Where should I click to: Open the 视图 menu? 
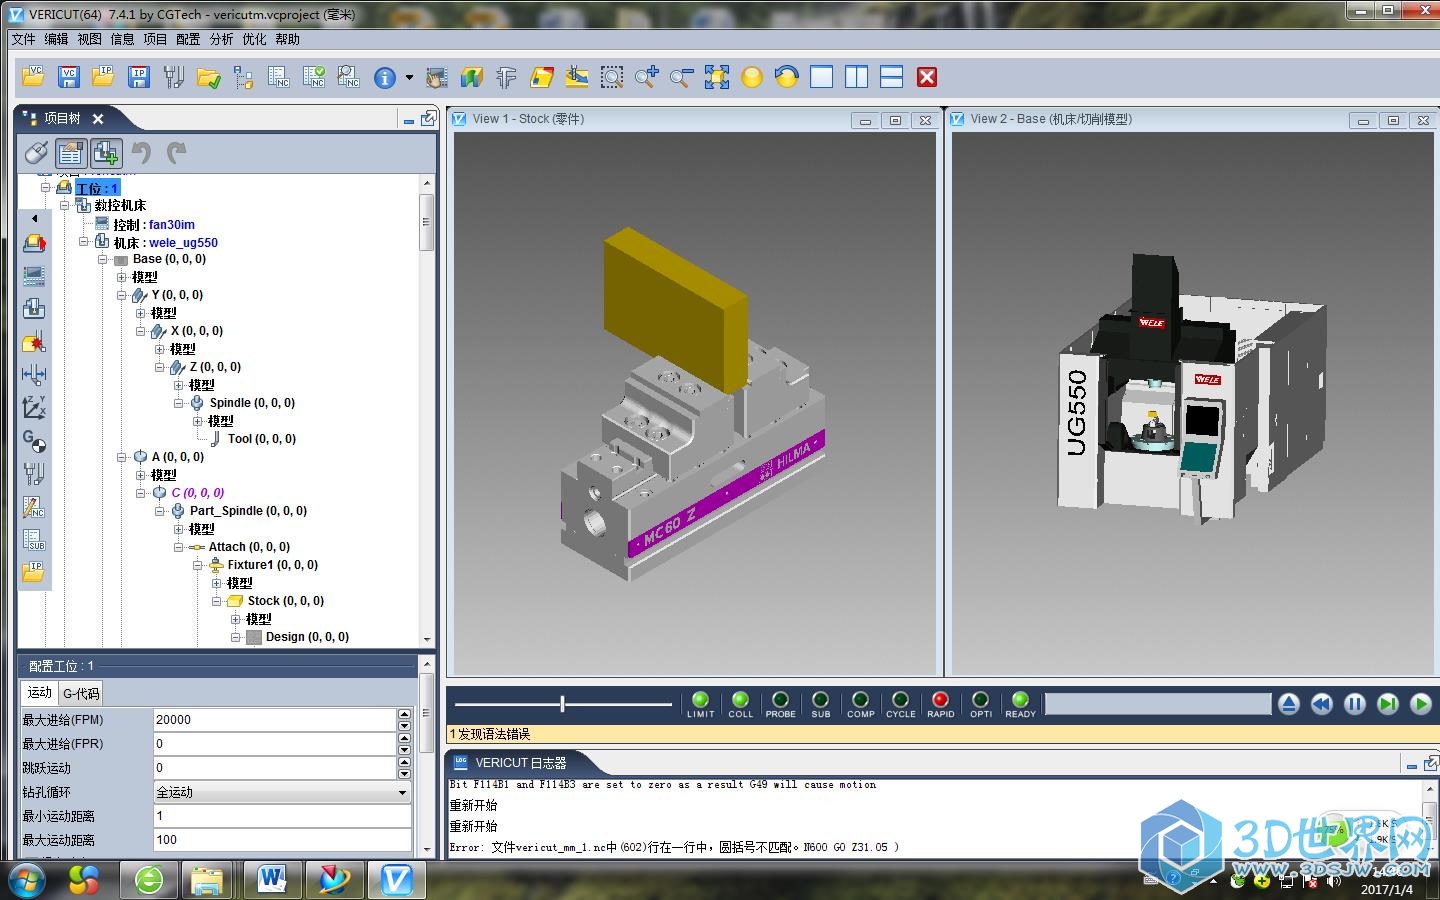(89, 39)
